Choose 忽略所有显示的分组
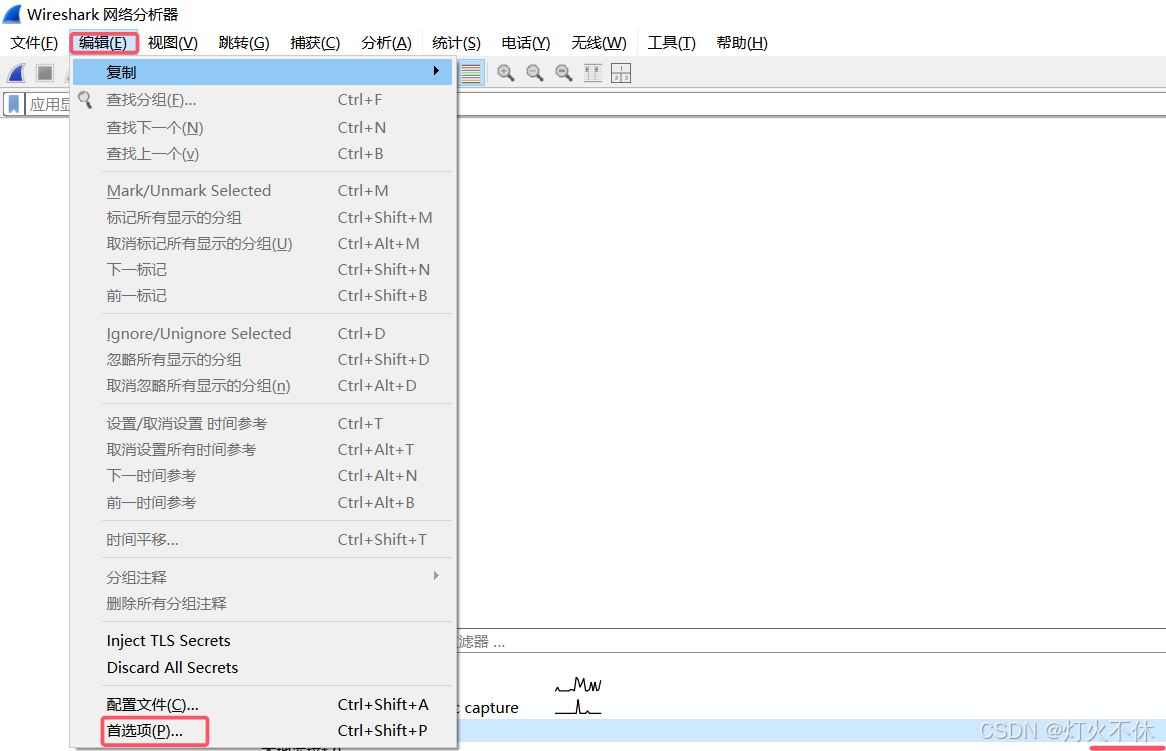1166x751 pixels. click(x=262, y=360)
